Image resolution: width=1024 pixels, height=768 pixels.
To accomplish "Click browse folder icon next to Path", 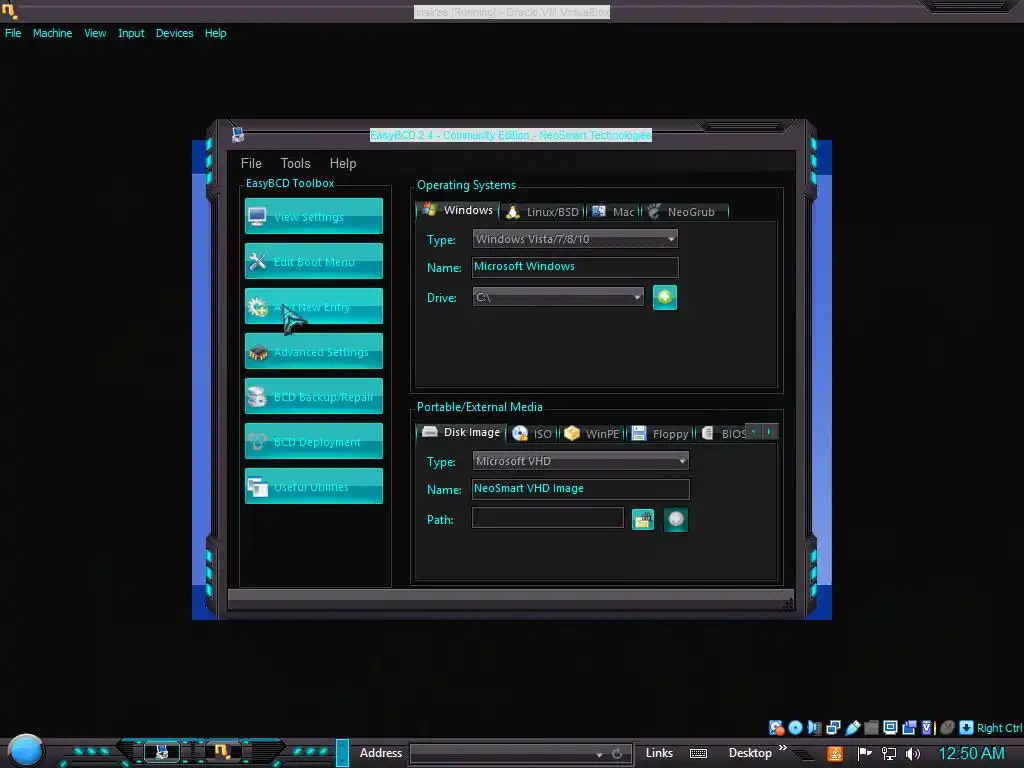I will 643,520.
